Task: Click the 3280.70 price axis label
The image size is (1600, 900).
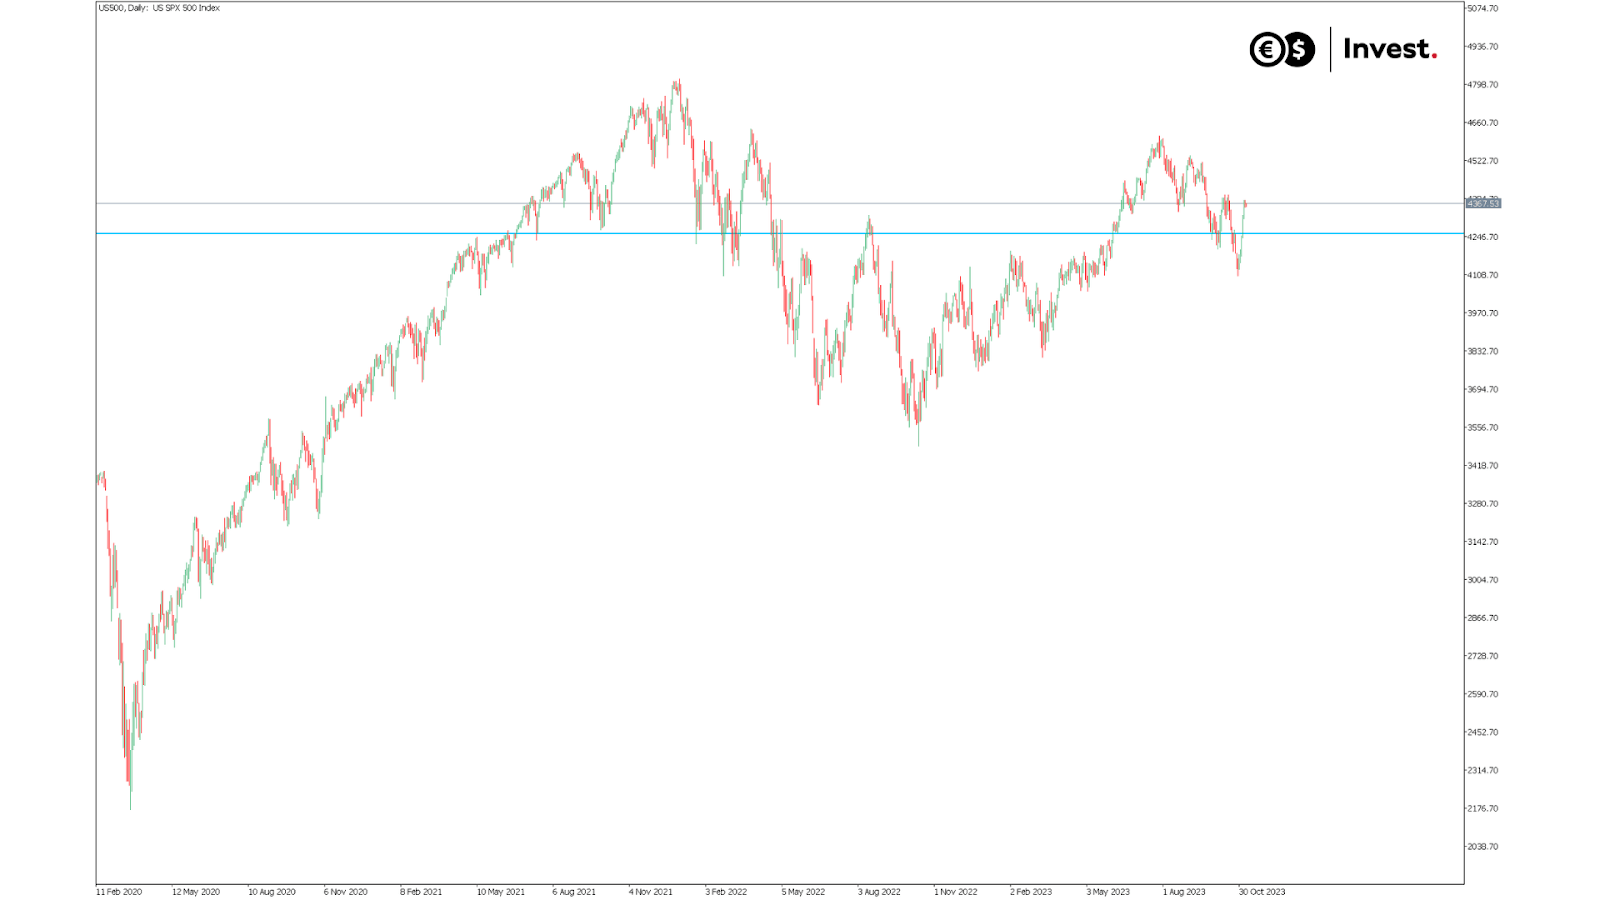Action: (1482, 503)
